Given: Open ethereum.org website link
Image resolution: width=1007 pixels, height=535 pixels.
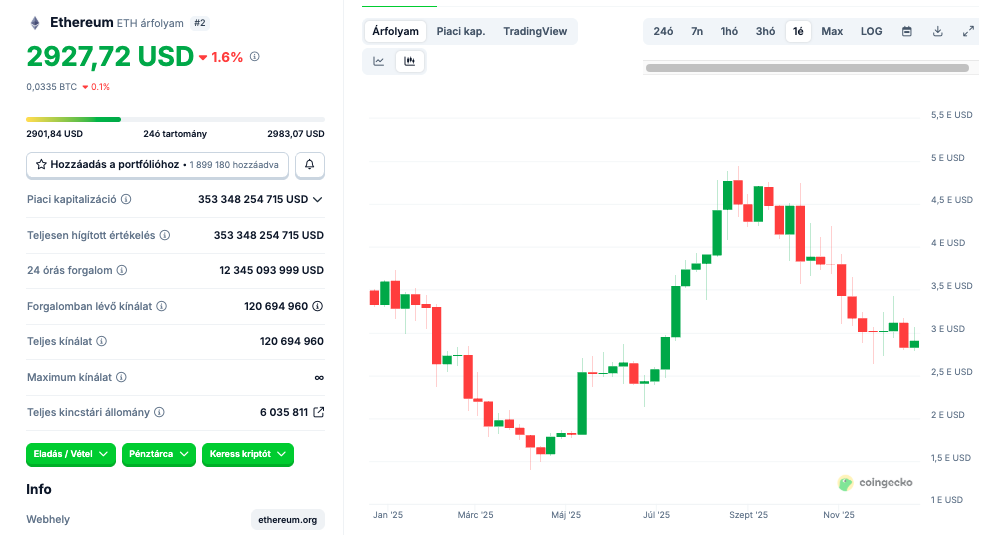Looking at the screenshot, I should click(x=288, y=520).
